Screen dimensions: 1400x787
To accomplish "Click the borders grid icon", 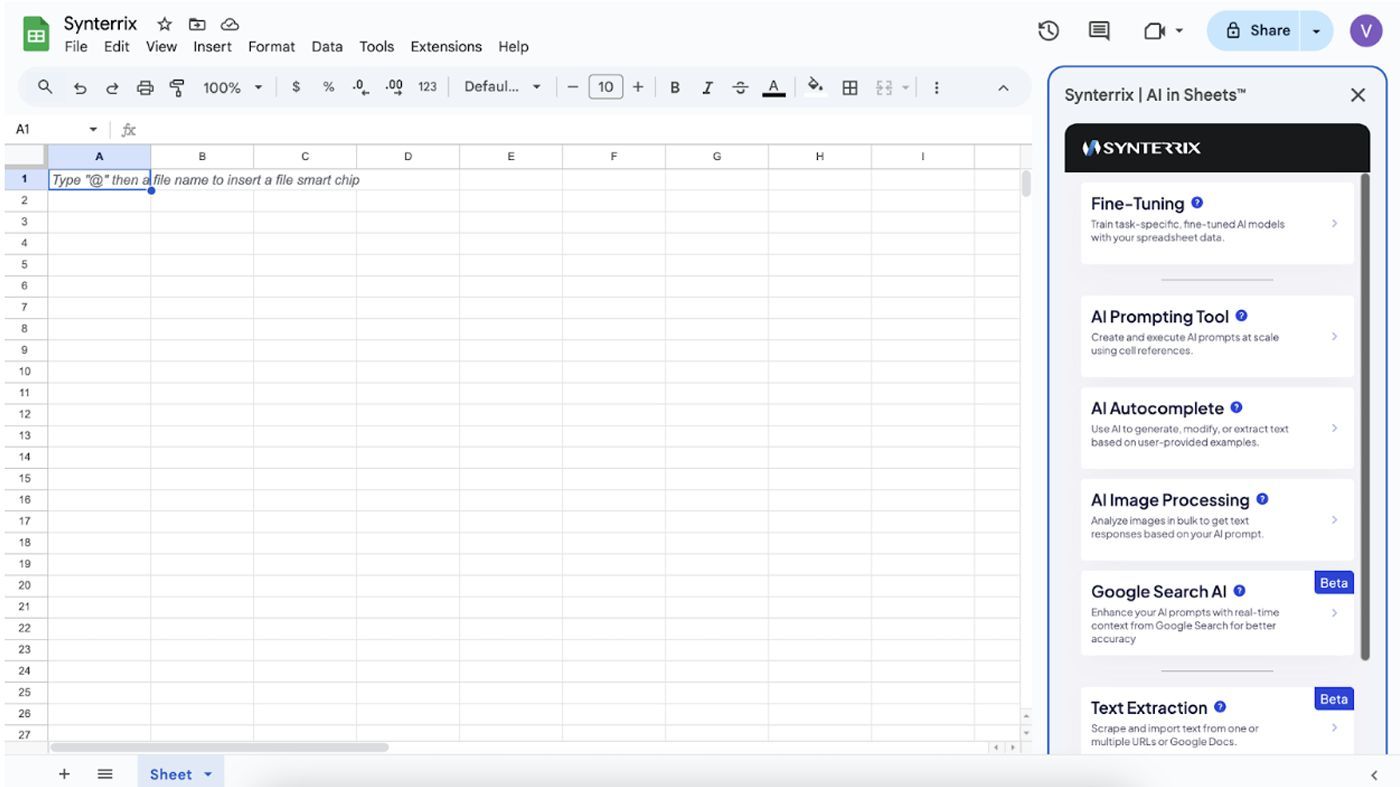I will [850, 88].
